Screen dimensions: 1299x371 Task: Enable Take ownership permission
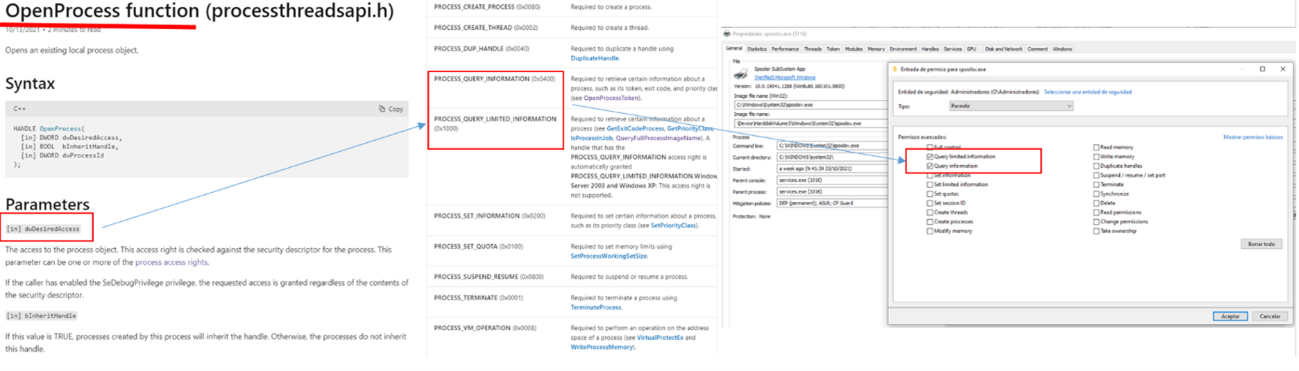tap(1097, 231)
